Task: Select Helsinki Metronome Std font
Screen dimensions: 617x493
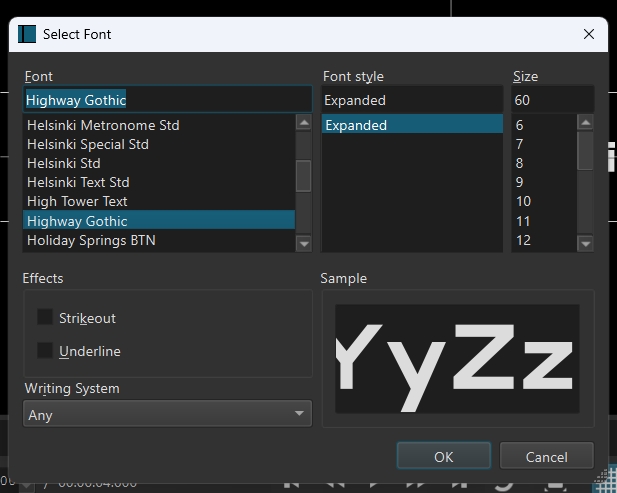Action: click(103, 125)
